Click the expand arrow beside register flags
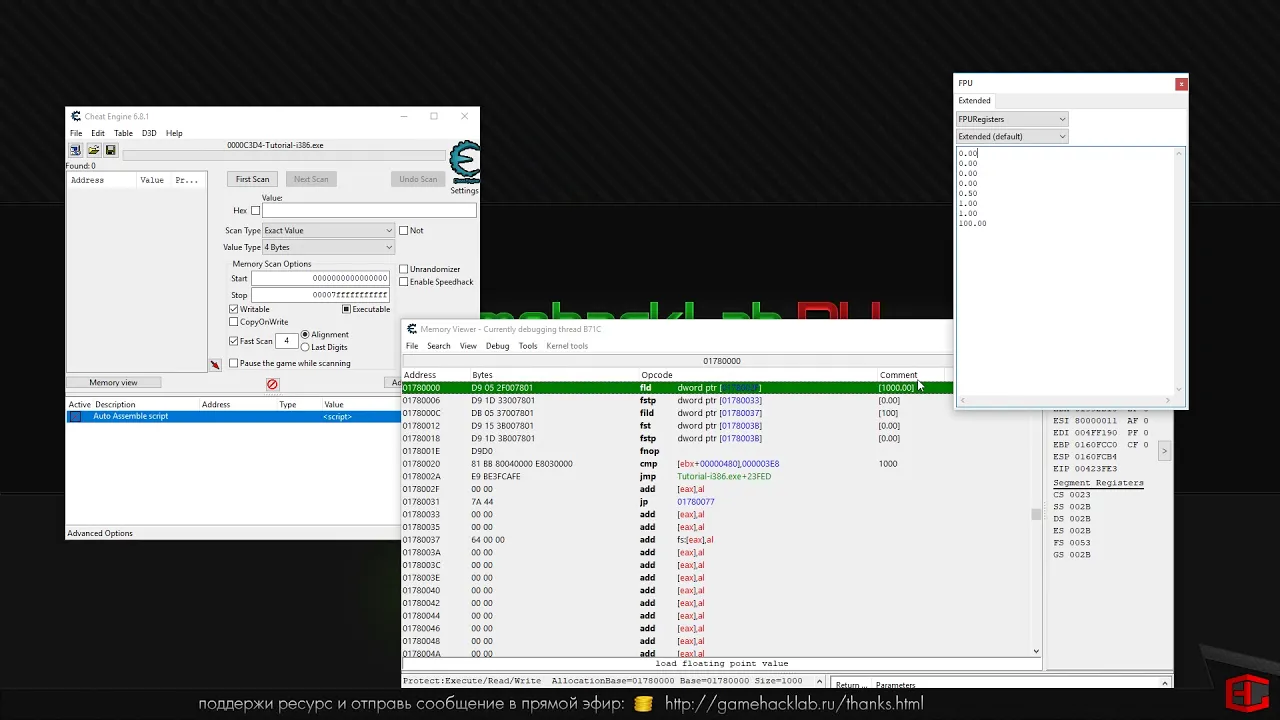 pyautogui.click(x=1164, y=452)
